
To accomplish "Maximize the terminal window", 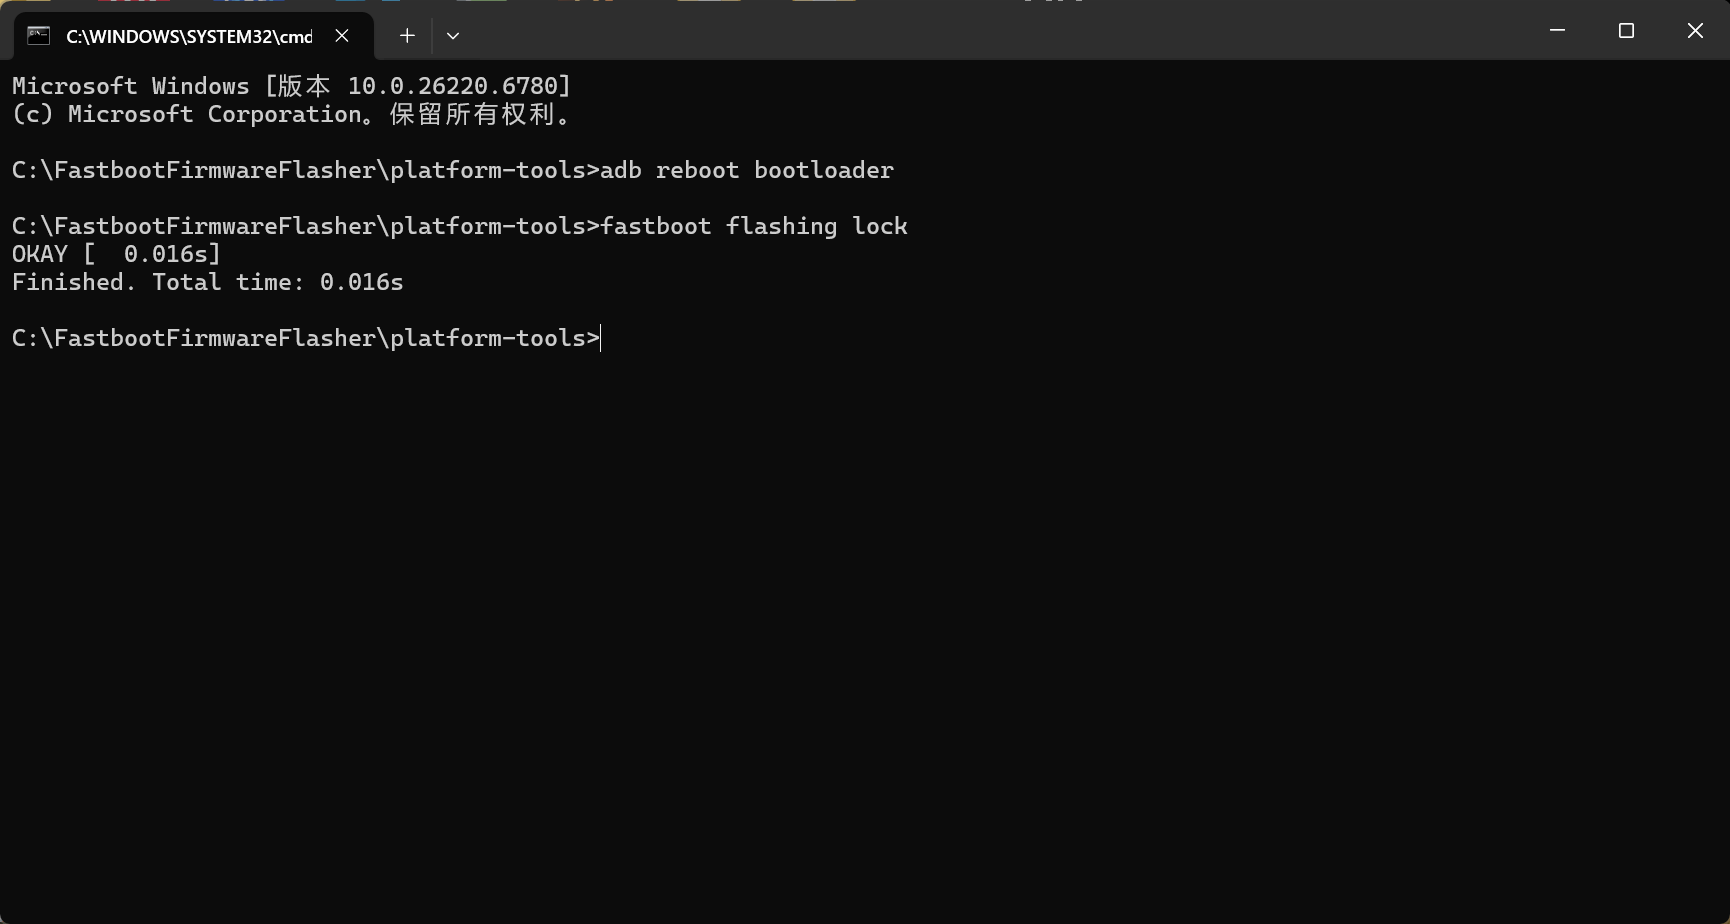I will (1626, 31).
